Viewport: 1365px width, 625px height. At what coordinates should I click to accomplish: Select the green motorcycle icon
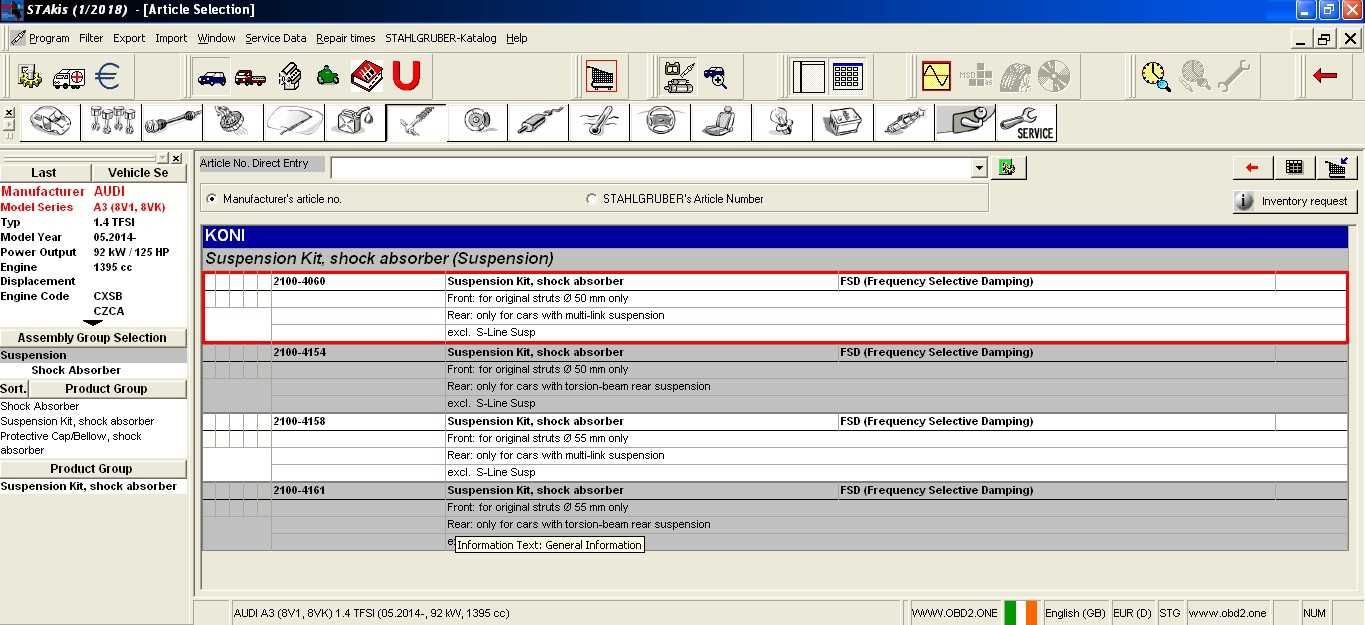pyautogui.click(x=327, y=76)
